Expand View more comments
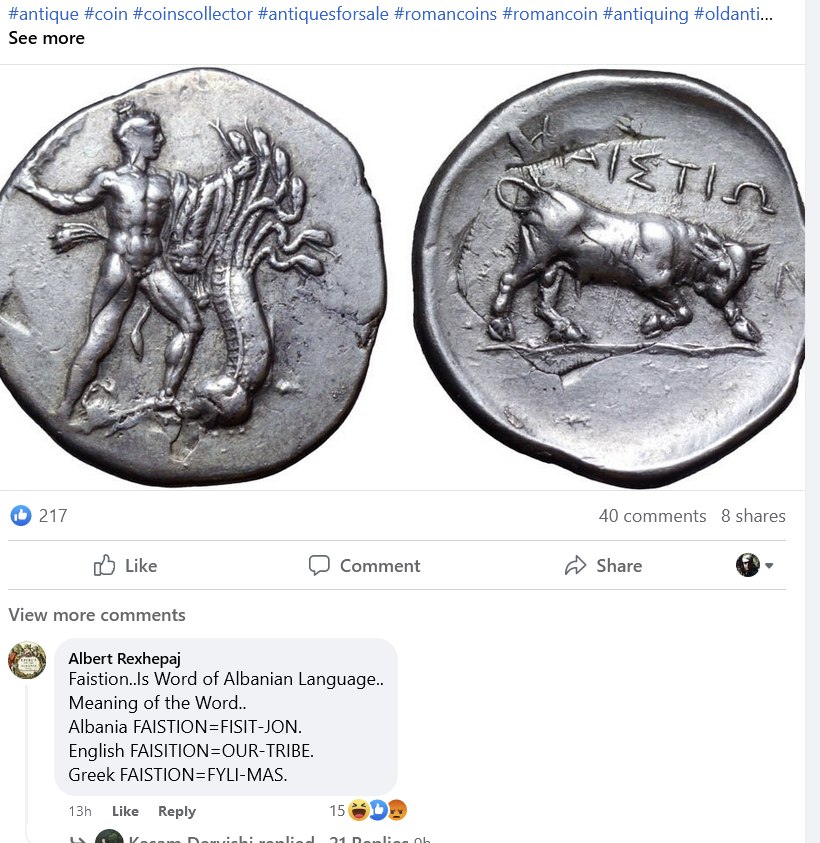The image size is (820, 843). point(97,615)
